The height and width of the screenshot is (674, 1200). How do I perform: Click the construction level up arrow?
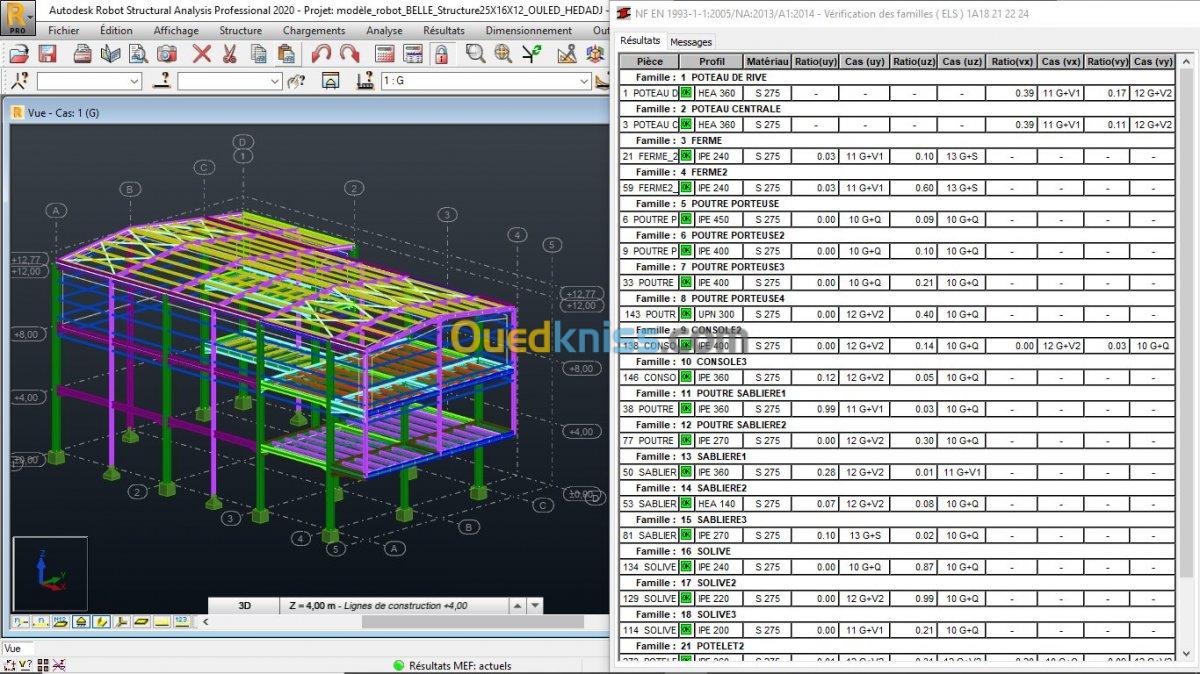tap(518, 605)
